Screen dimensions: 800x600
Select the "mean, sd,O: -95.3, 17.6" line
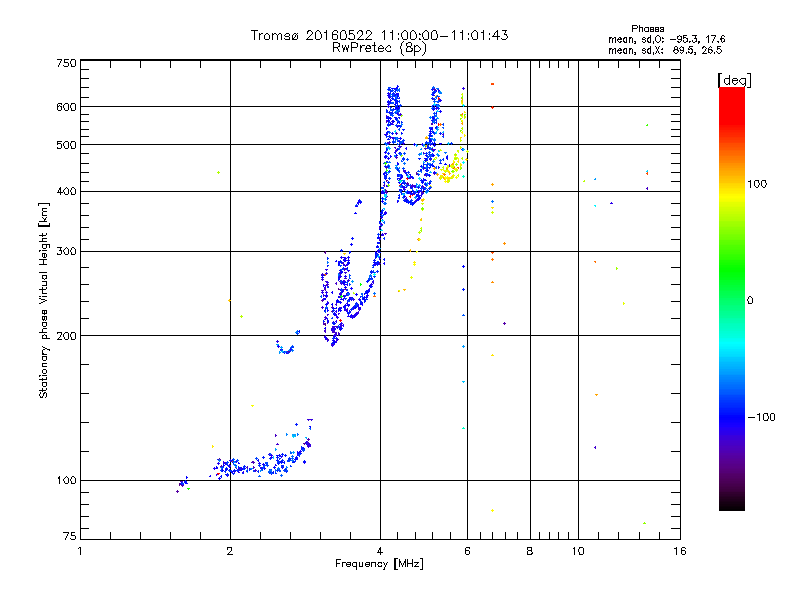(666, 39)
